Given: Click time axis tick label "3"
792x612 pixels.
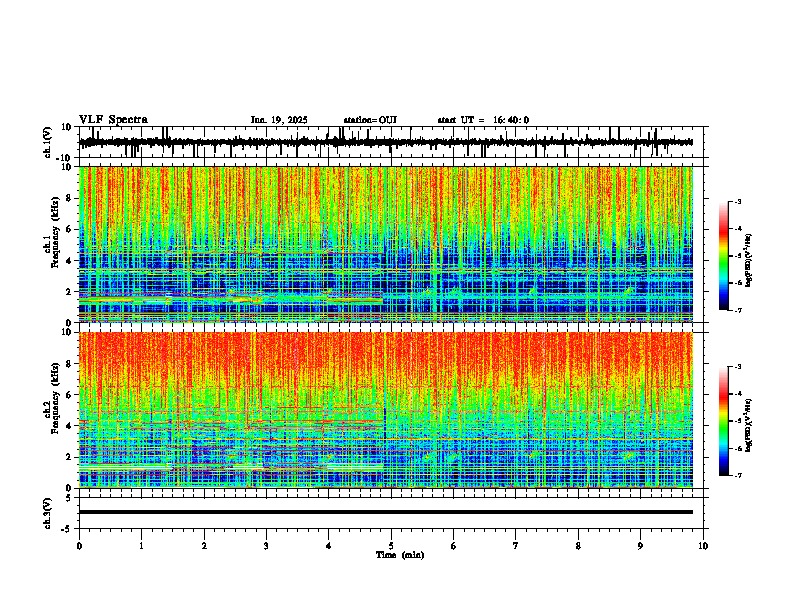Looking at the screenshot, I should (x=266, y=546).
